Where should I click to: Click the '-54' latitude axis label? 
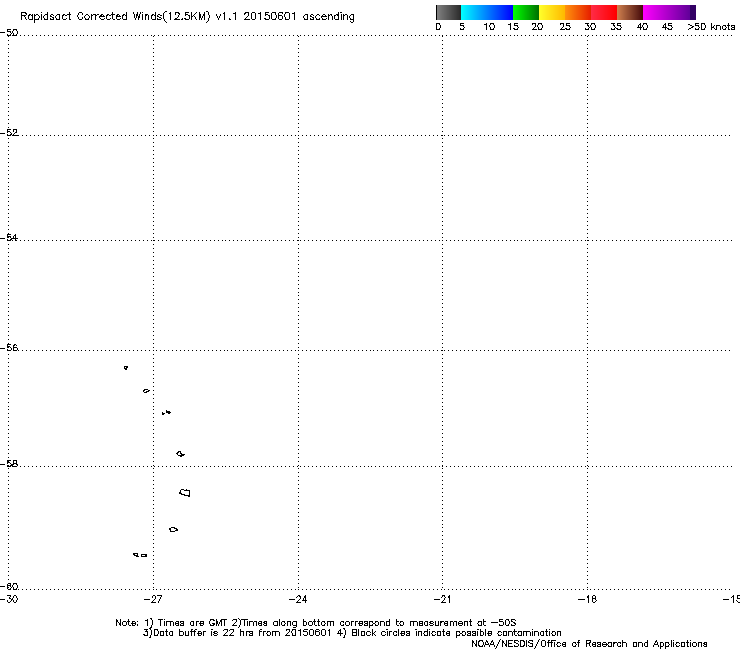point(9,237)
